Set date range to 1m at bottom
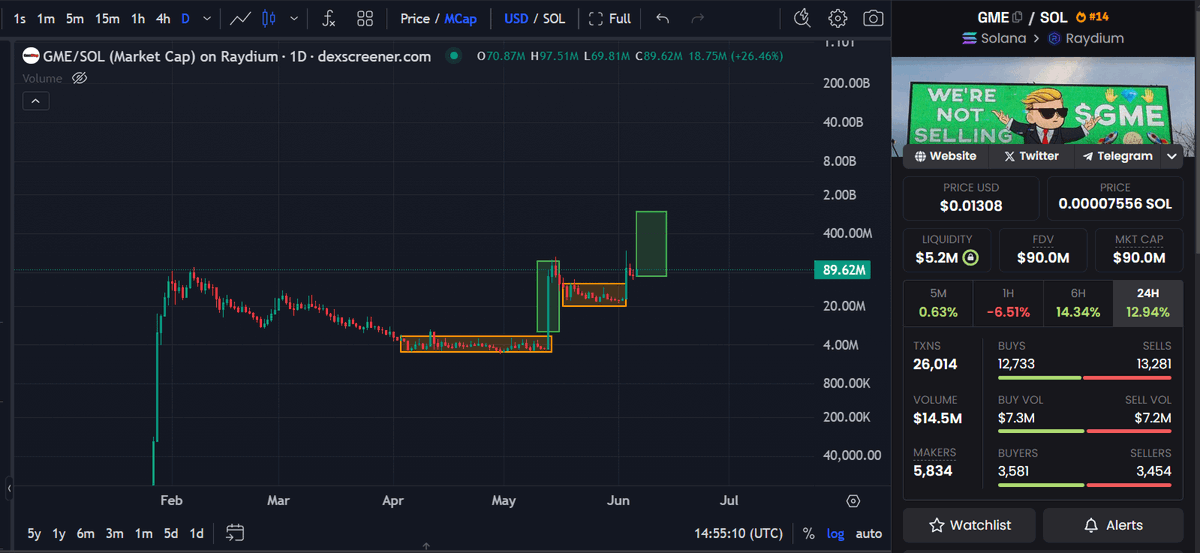This screenshot has width=1200, height=553. (143, 533)
